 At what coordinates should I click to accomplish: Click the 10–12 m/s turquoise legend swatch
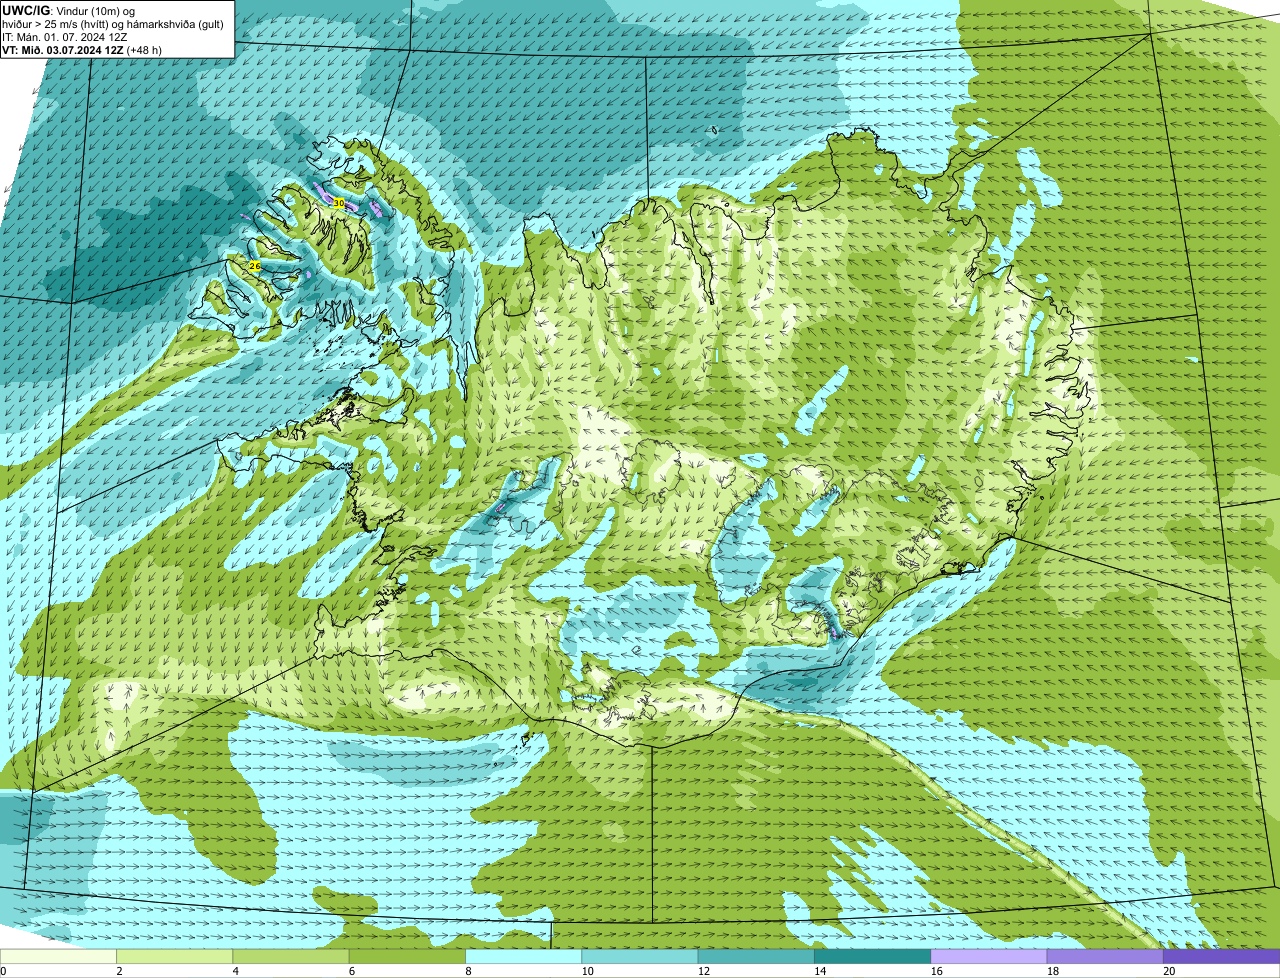[640, 957]
